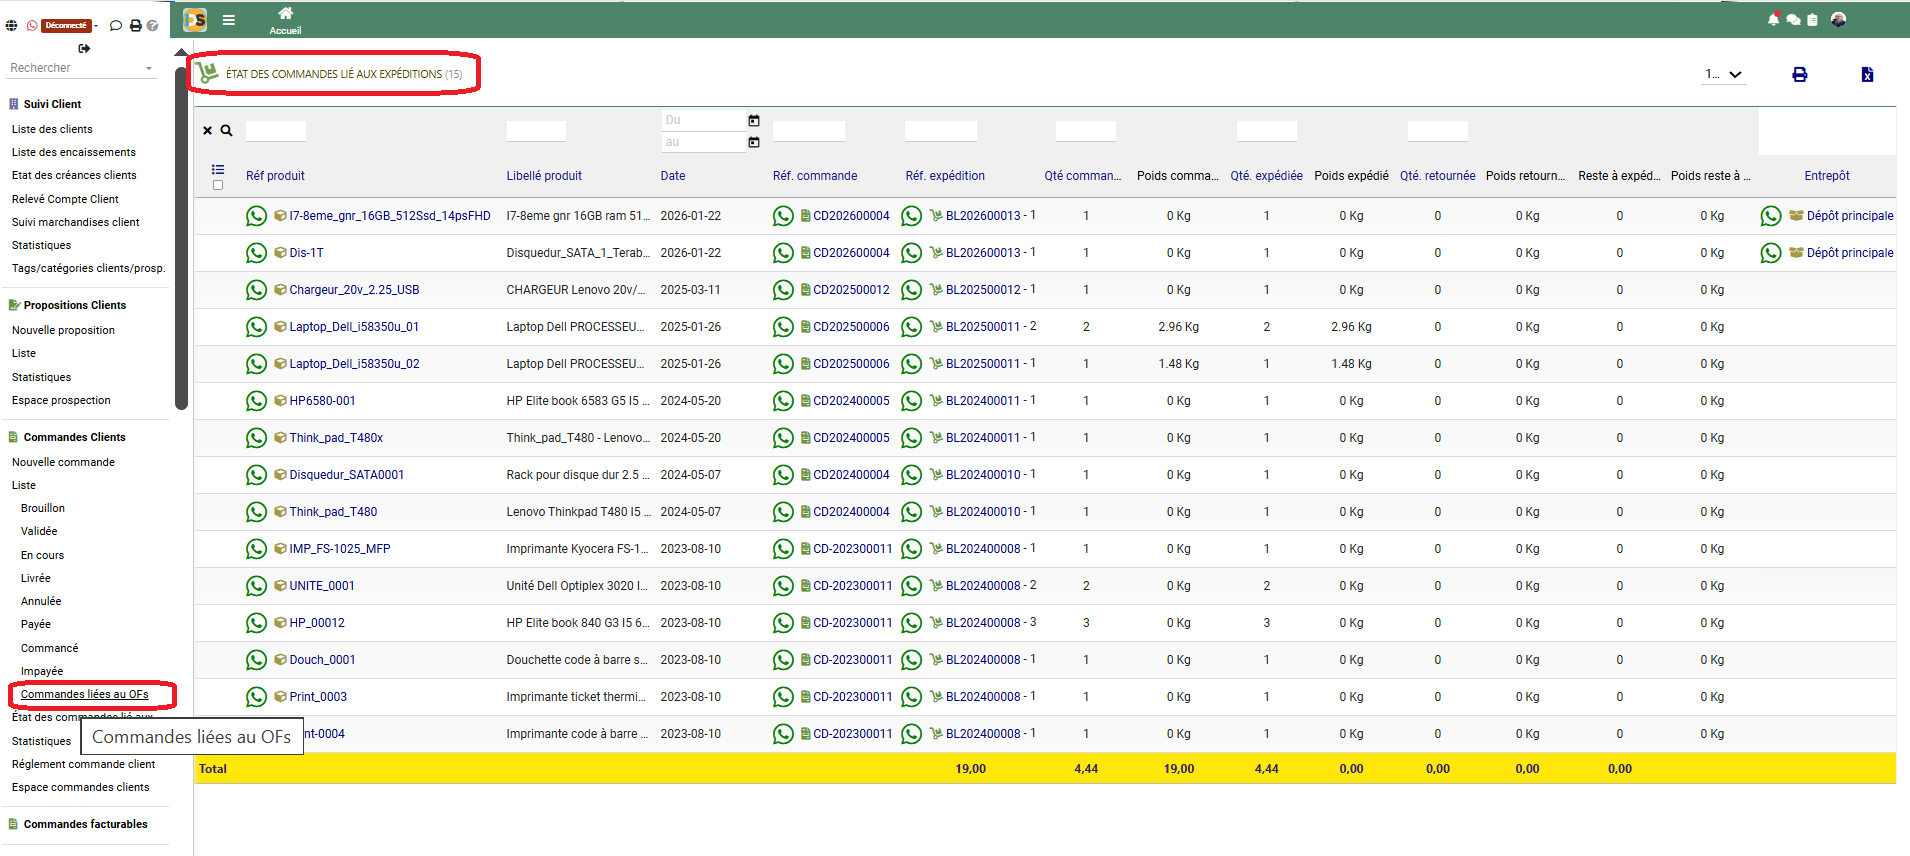Viewport: 1910px width, 856px height.
Task: Open order link CD202500012
Action: 850,290
